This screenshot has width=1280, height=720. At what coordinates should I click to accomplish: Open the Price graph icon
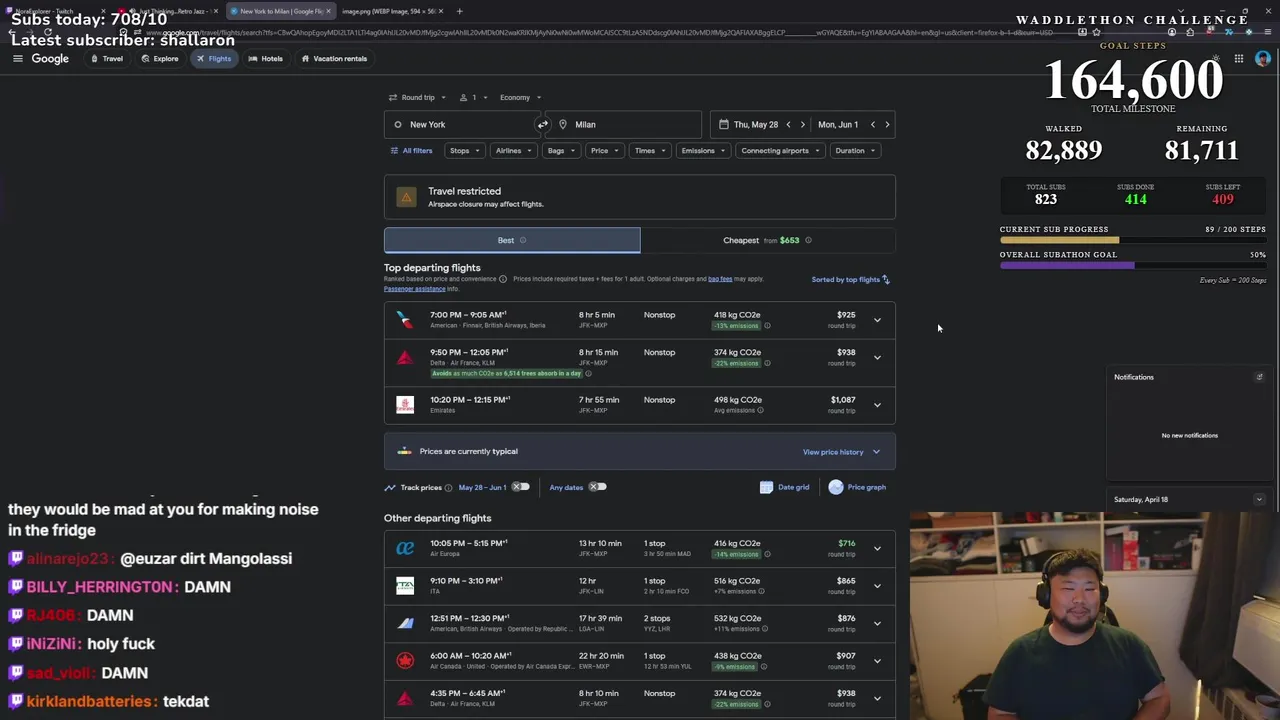point(836,487)
